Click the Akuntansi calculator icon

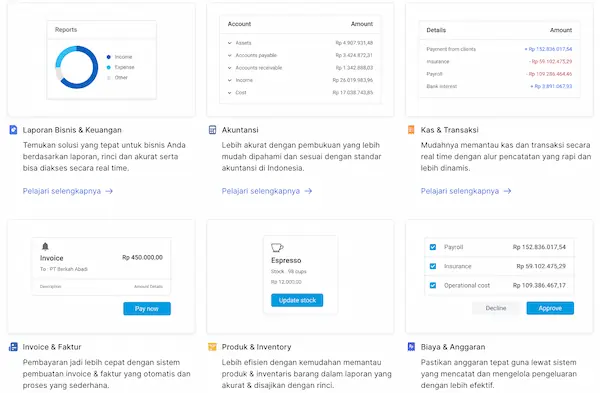[212, 130]
